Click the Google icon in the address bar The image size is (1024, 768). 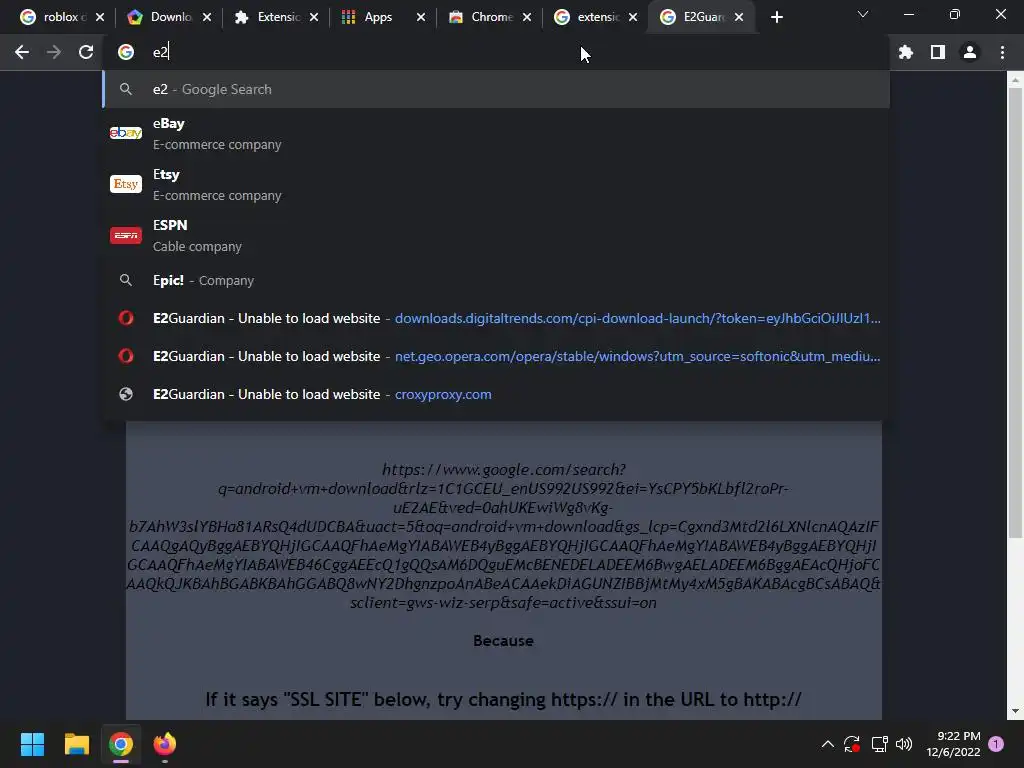125,52
